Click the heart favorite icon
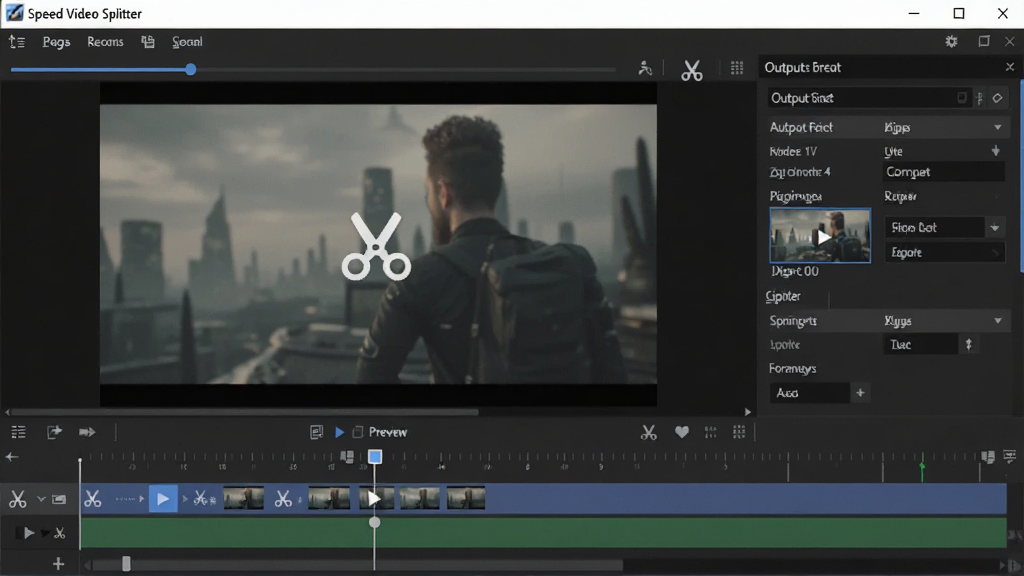 pos(682,432)
